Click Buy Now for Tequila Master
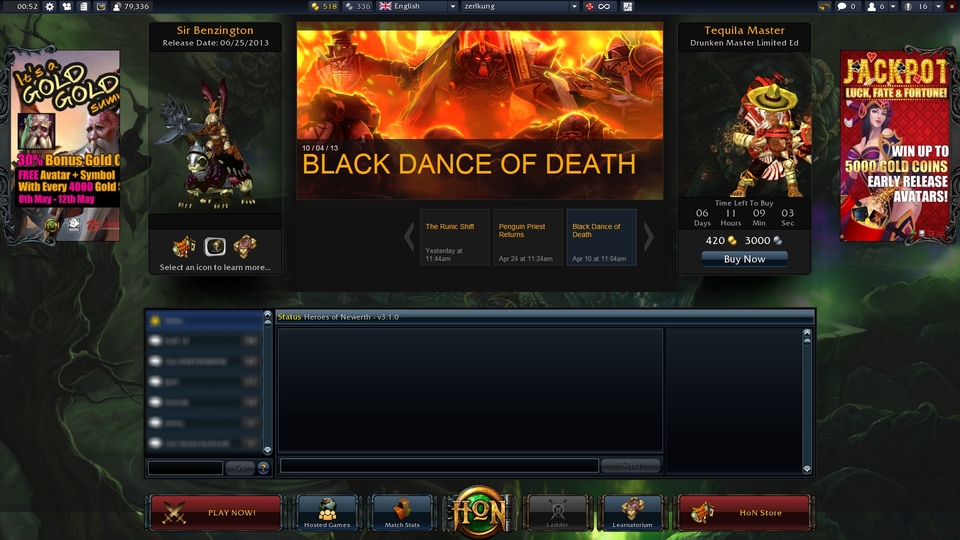 pos(744,259)
